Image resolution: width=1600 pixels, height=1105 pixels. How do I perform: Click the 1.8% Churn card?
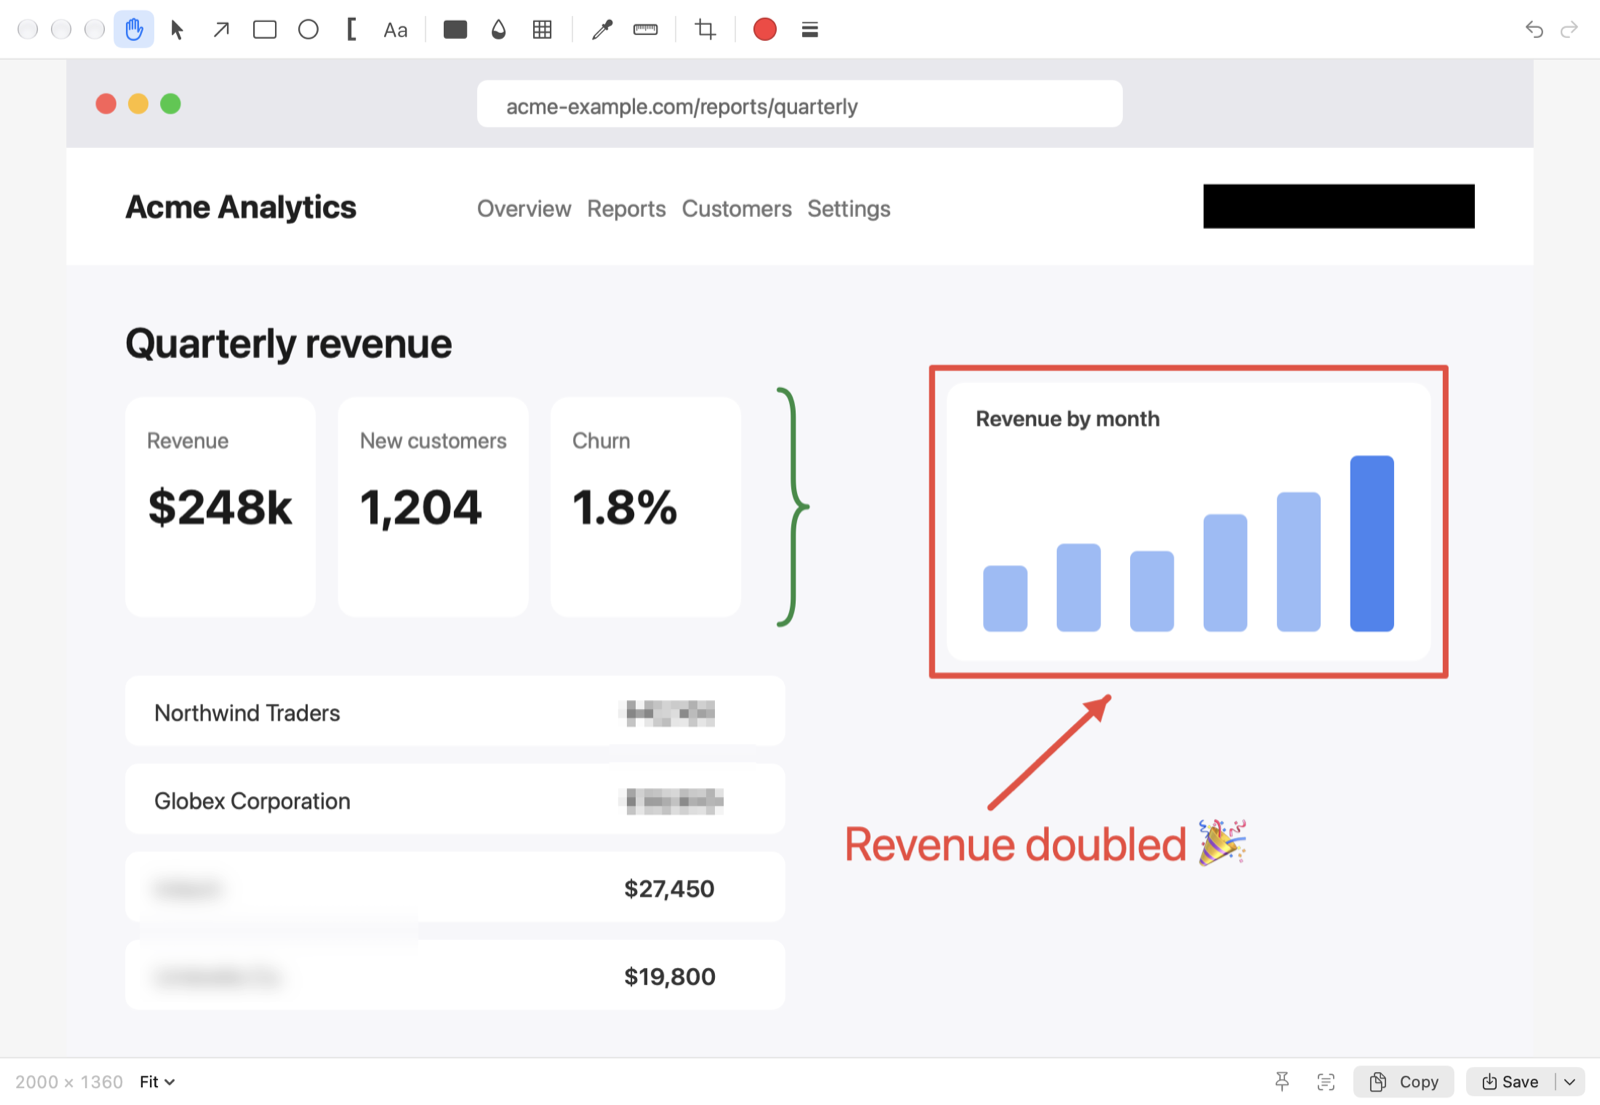coord(646,507)
